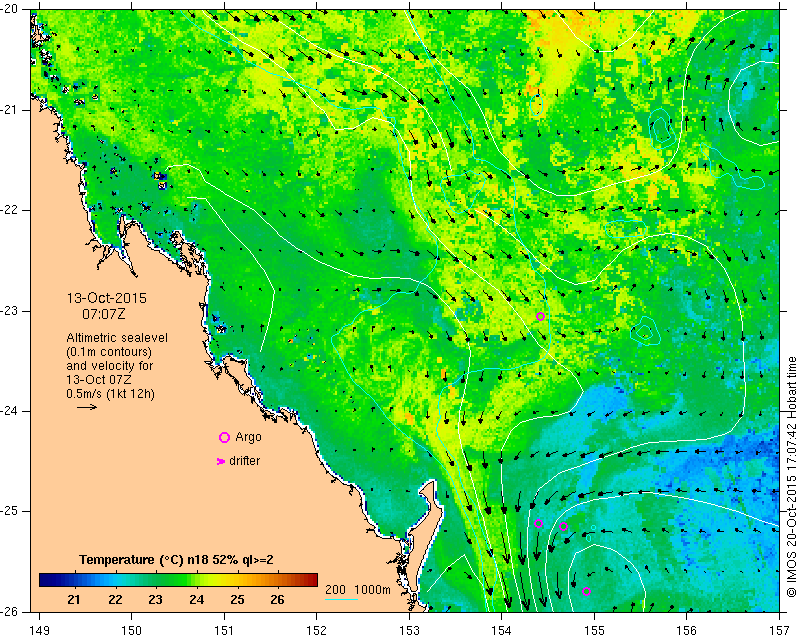The width and height of the screenshot is (800, 640).
Task: Click the '13-Oct-2015' date label
Action: click(x=107, y=298)
